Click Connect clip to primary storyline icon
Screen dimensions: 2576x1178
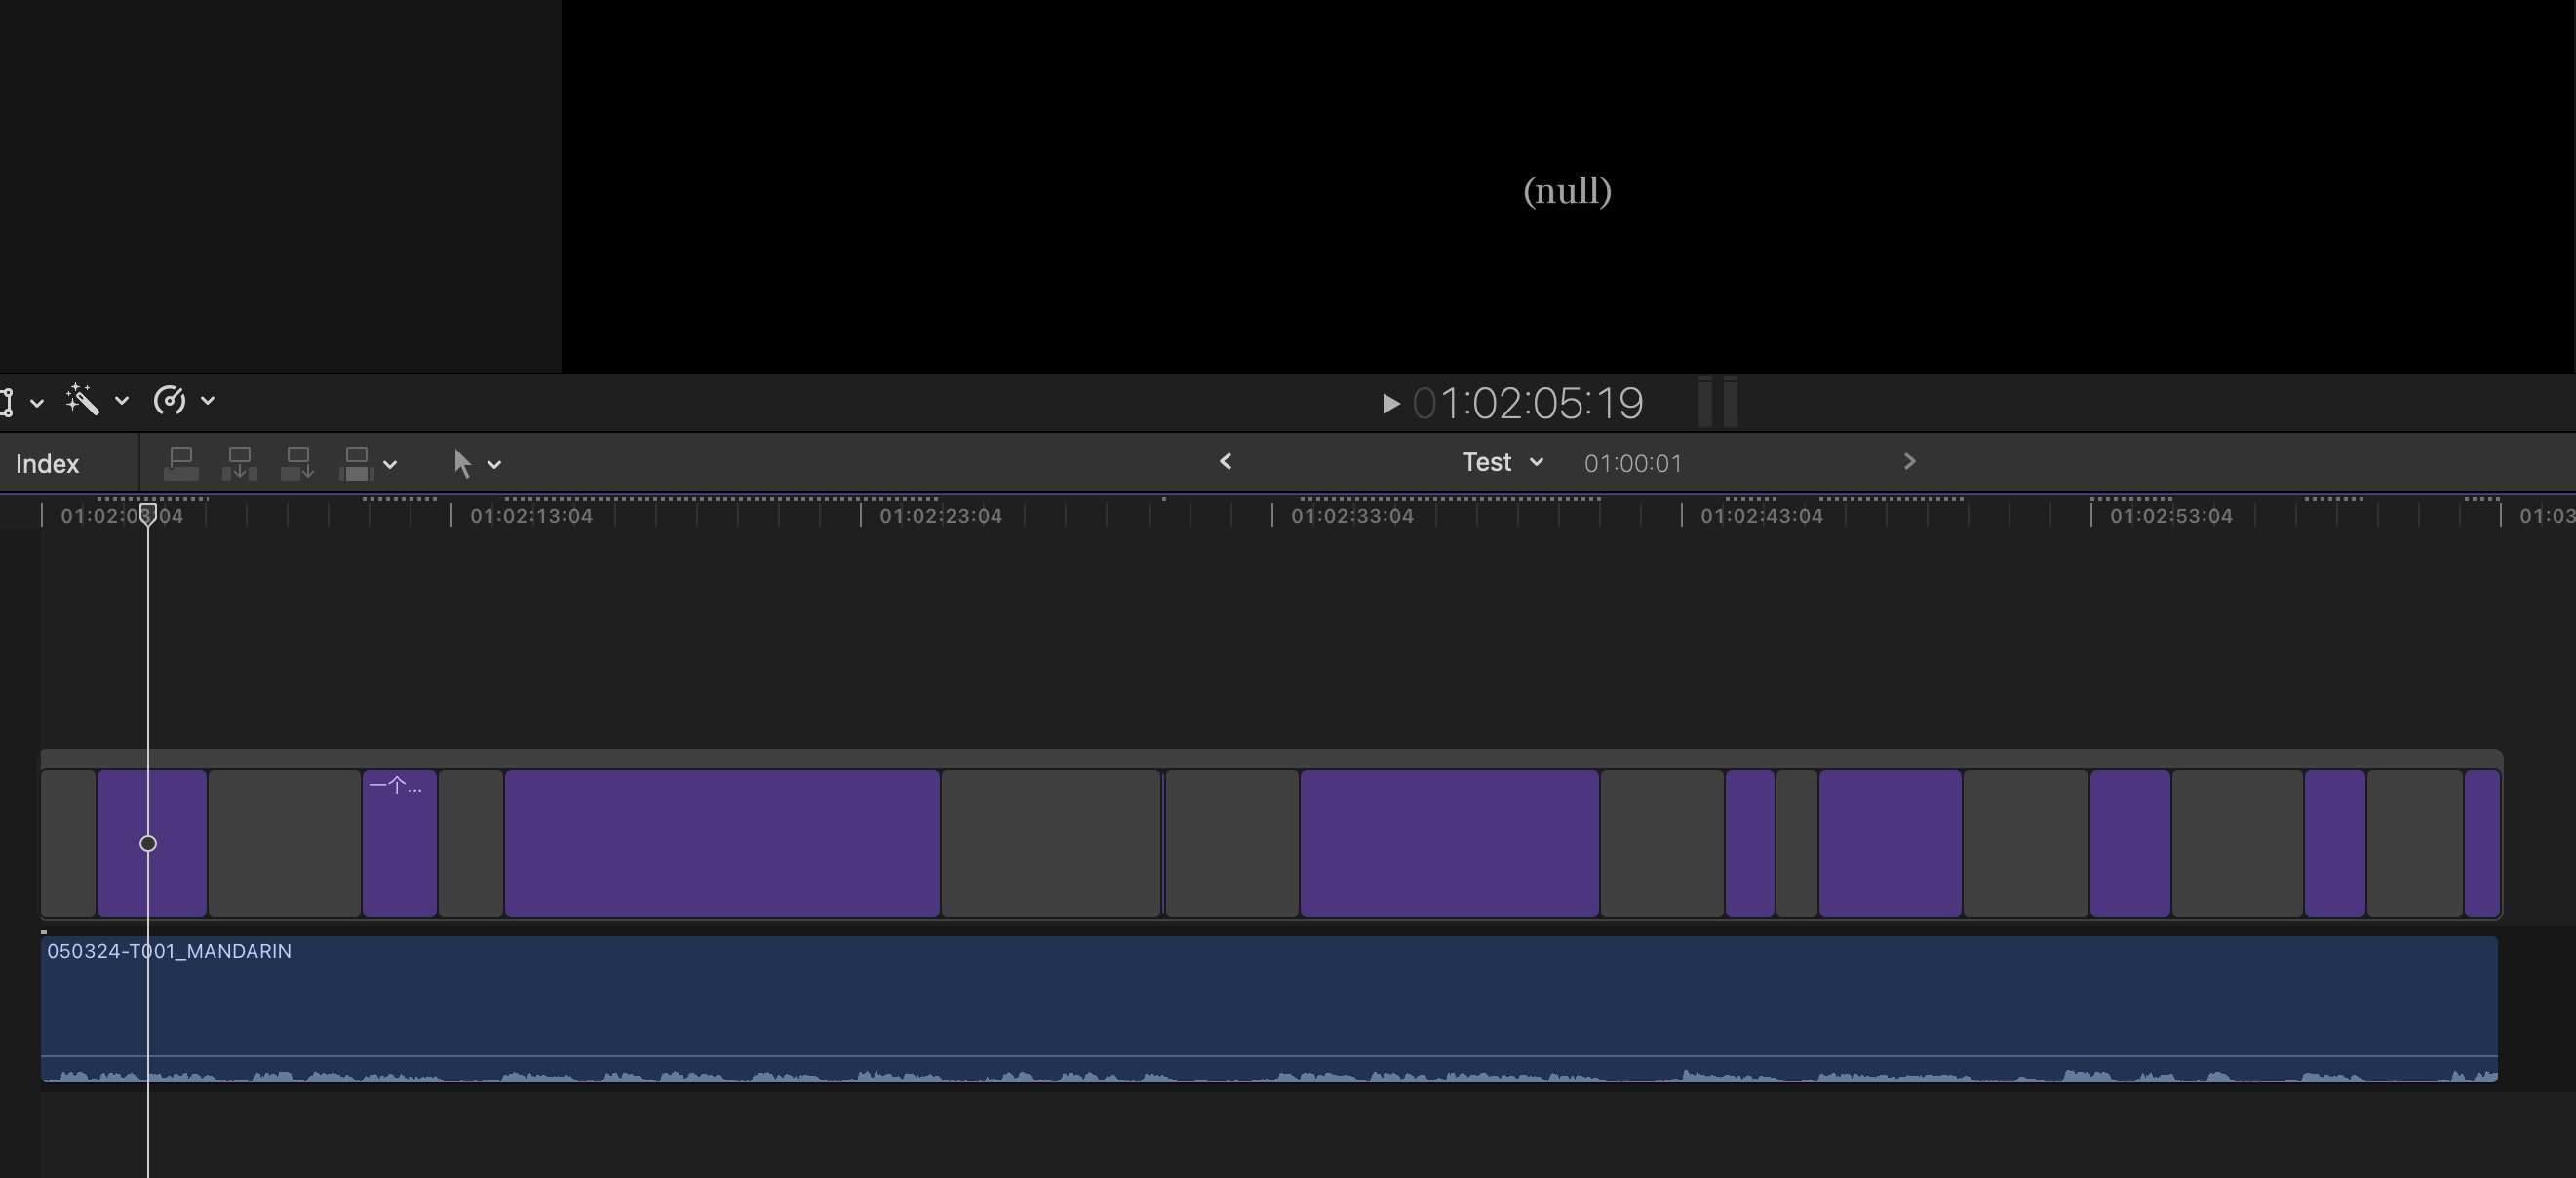pos(181,463)
